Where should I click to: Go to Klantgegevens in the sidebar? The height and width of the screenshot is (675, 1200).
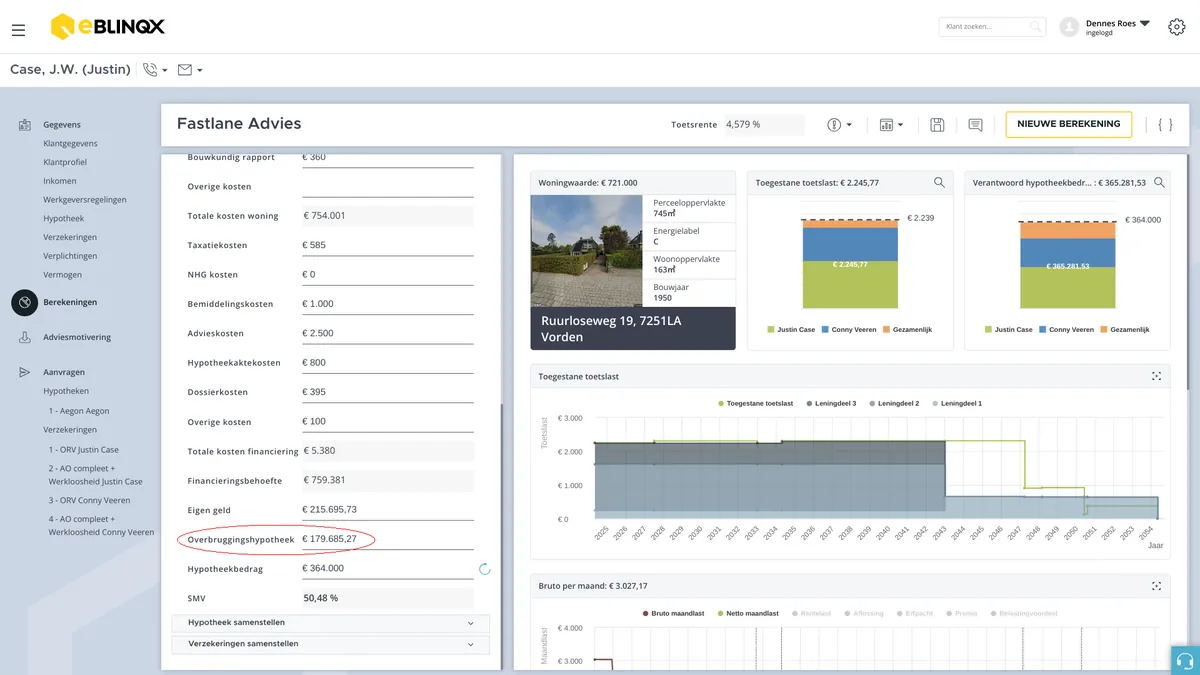[x=70, y=144]
